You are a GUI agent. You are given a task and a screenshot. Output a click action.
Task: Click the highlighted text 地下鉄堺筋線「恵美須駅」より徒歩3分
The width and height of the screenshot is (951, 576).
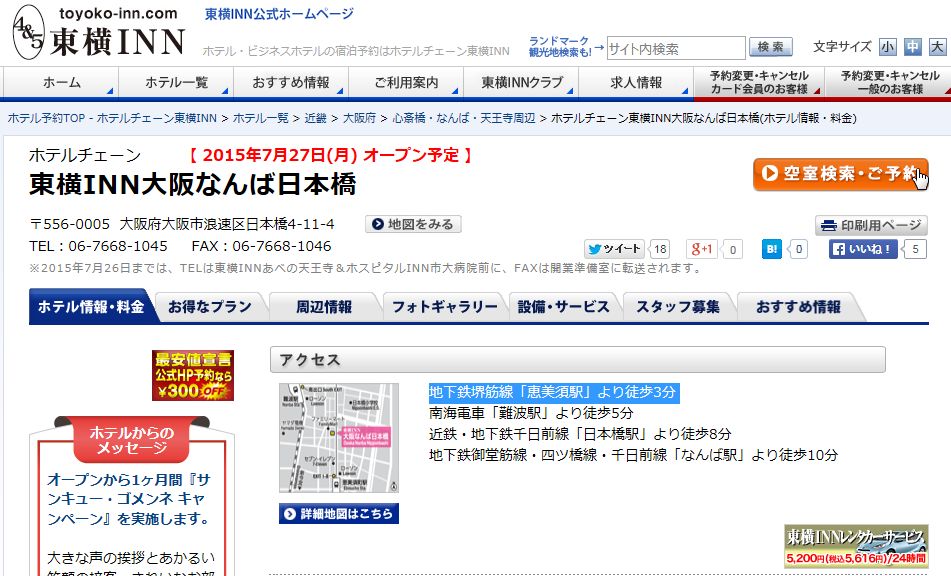(553, 392)
